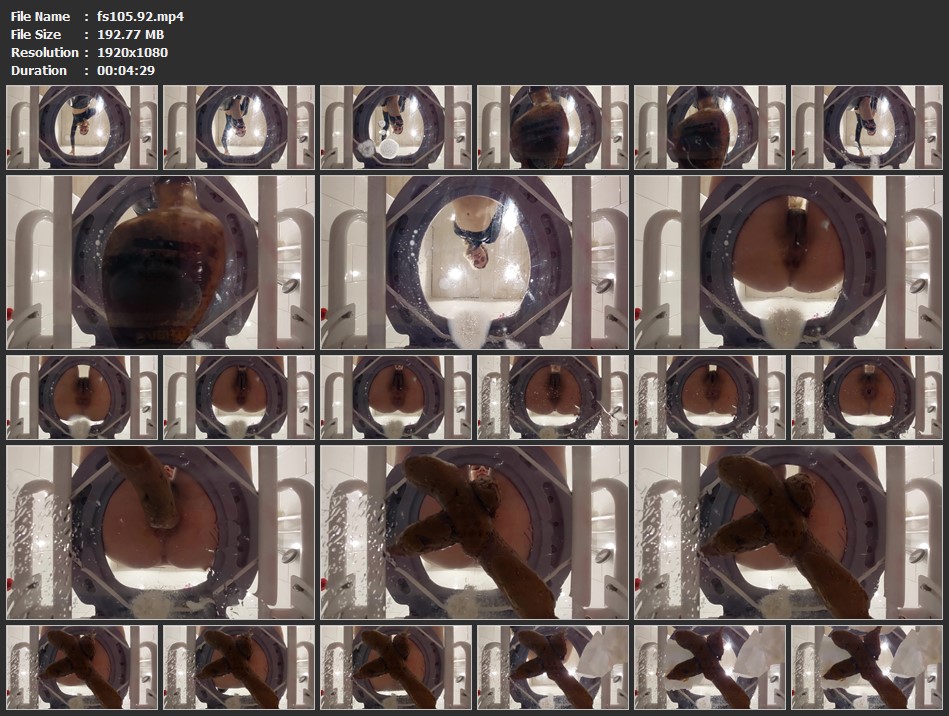Select the first small thumbnail in third row
The image size is (949, 716).
82,398
